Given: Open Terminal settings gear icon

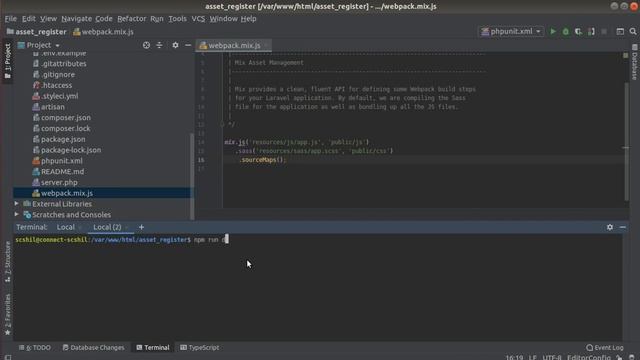Looking at the screenshot, I should tap(610, 227).
